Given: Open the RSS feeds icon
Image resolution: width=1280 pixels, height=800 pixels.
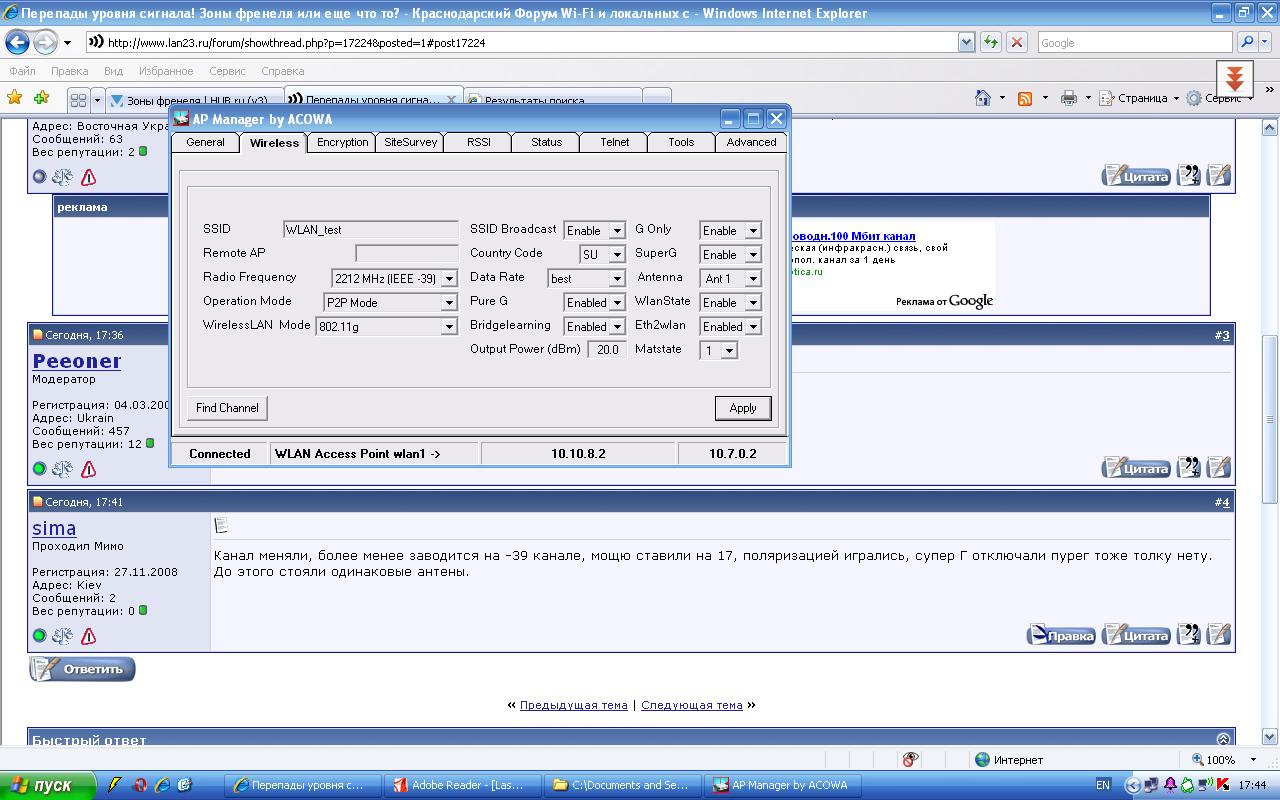Looking at the screenshot, I should [x=1025, y=98].
